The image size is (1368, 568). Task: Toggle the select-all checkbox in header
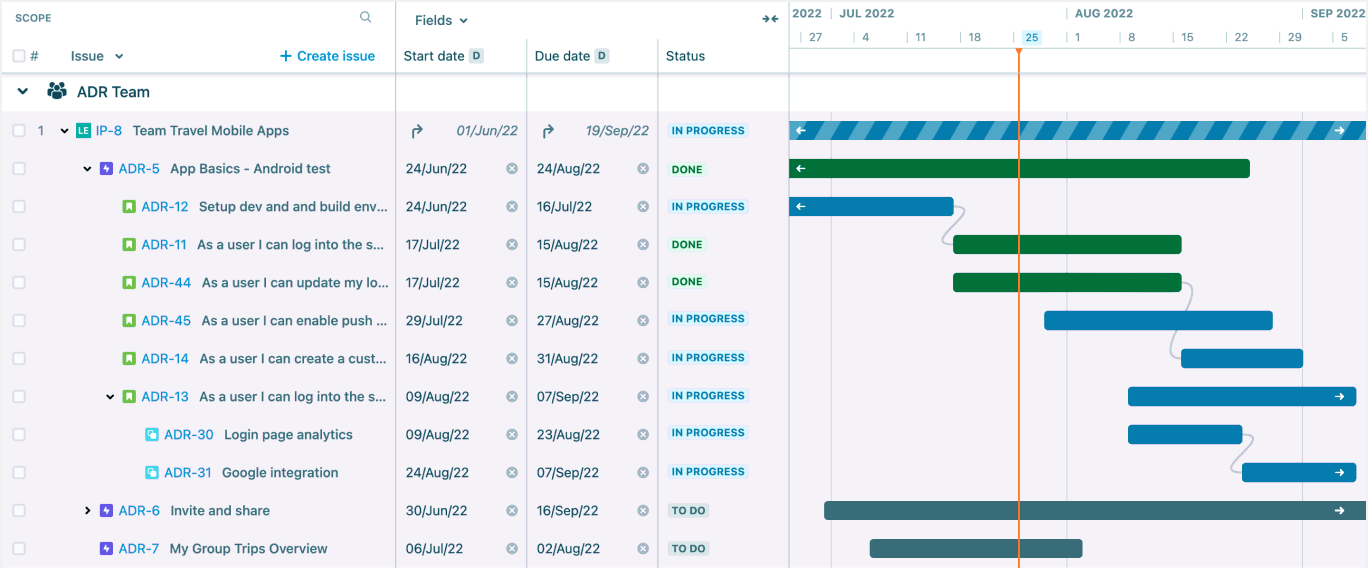19,56
